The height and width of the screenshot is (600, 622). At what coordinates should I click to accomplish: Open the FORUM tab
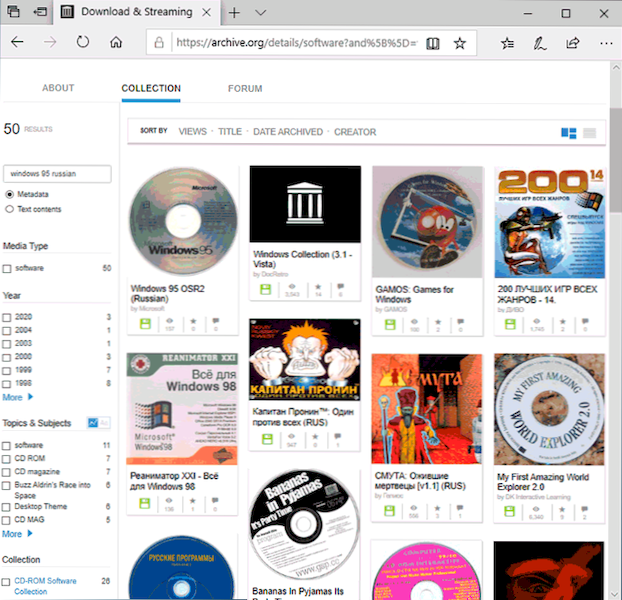245,88
